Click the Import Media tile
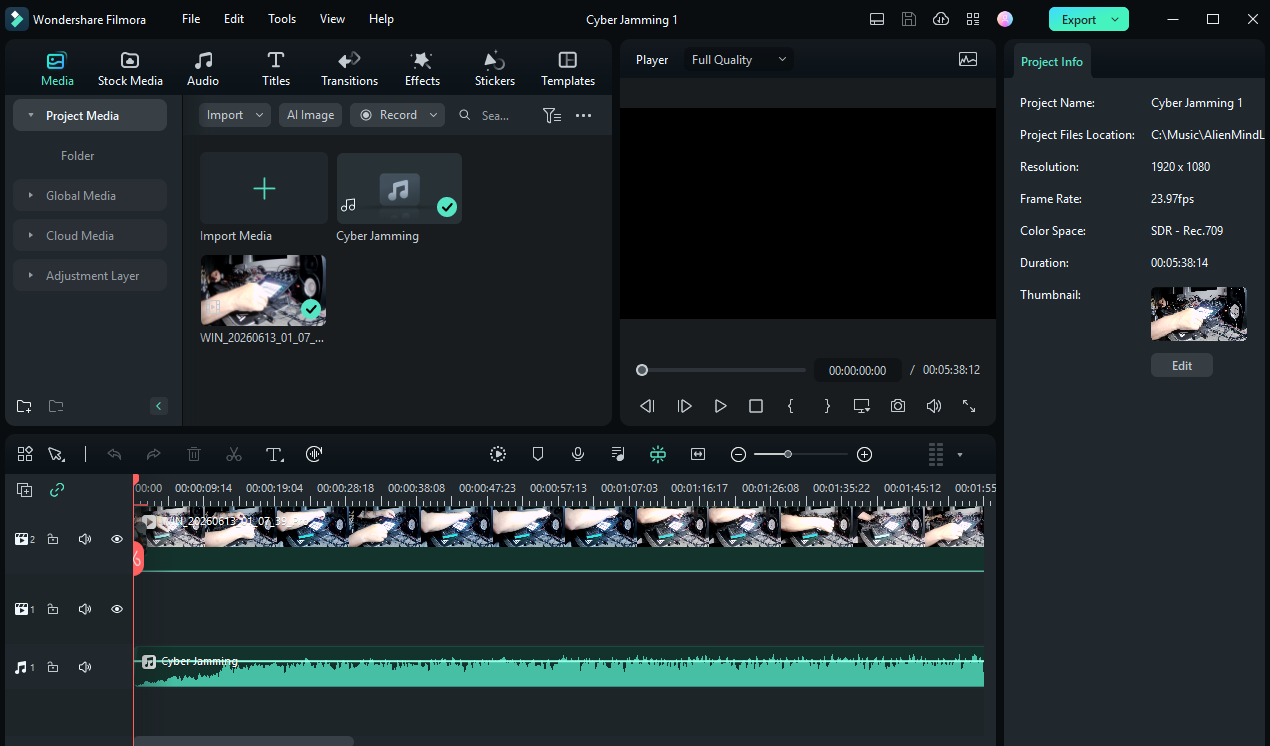 coord(264,188)
